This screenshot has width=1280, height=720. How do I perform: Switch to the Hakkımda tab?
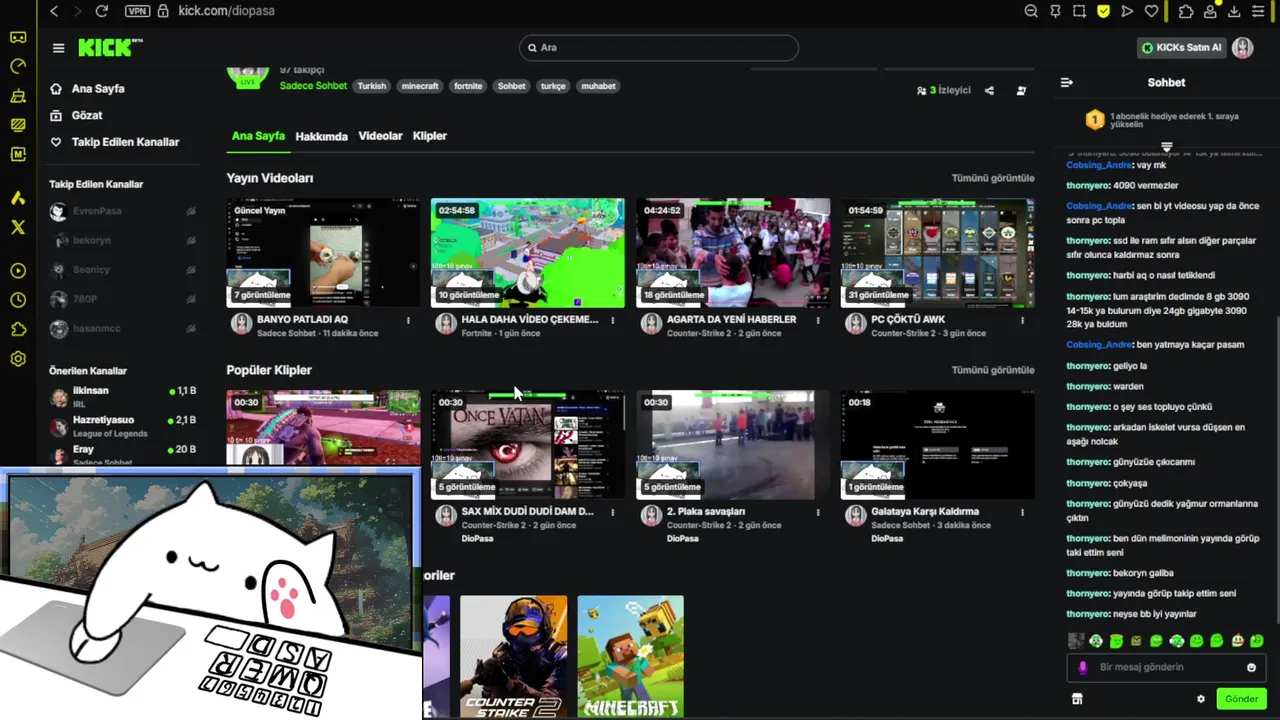tap(321, 136)
